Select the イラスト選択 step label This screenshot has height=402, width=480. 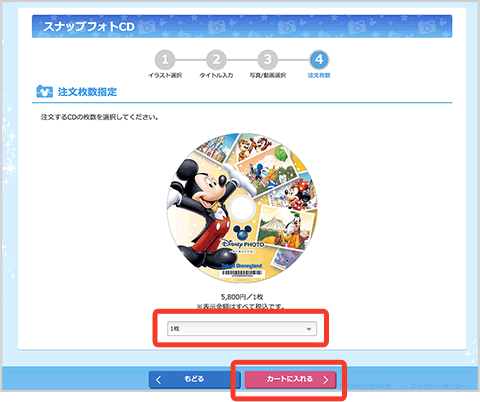pos(165,75)
